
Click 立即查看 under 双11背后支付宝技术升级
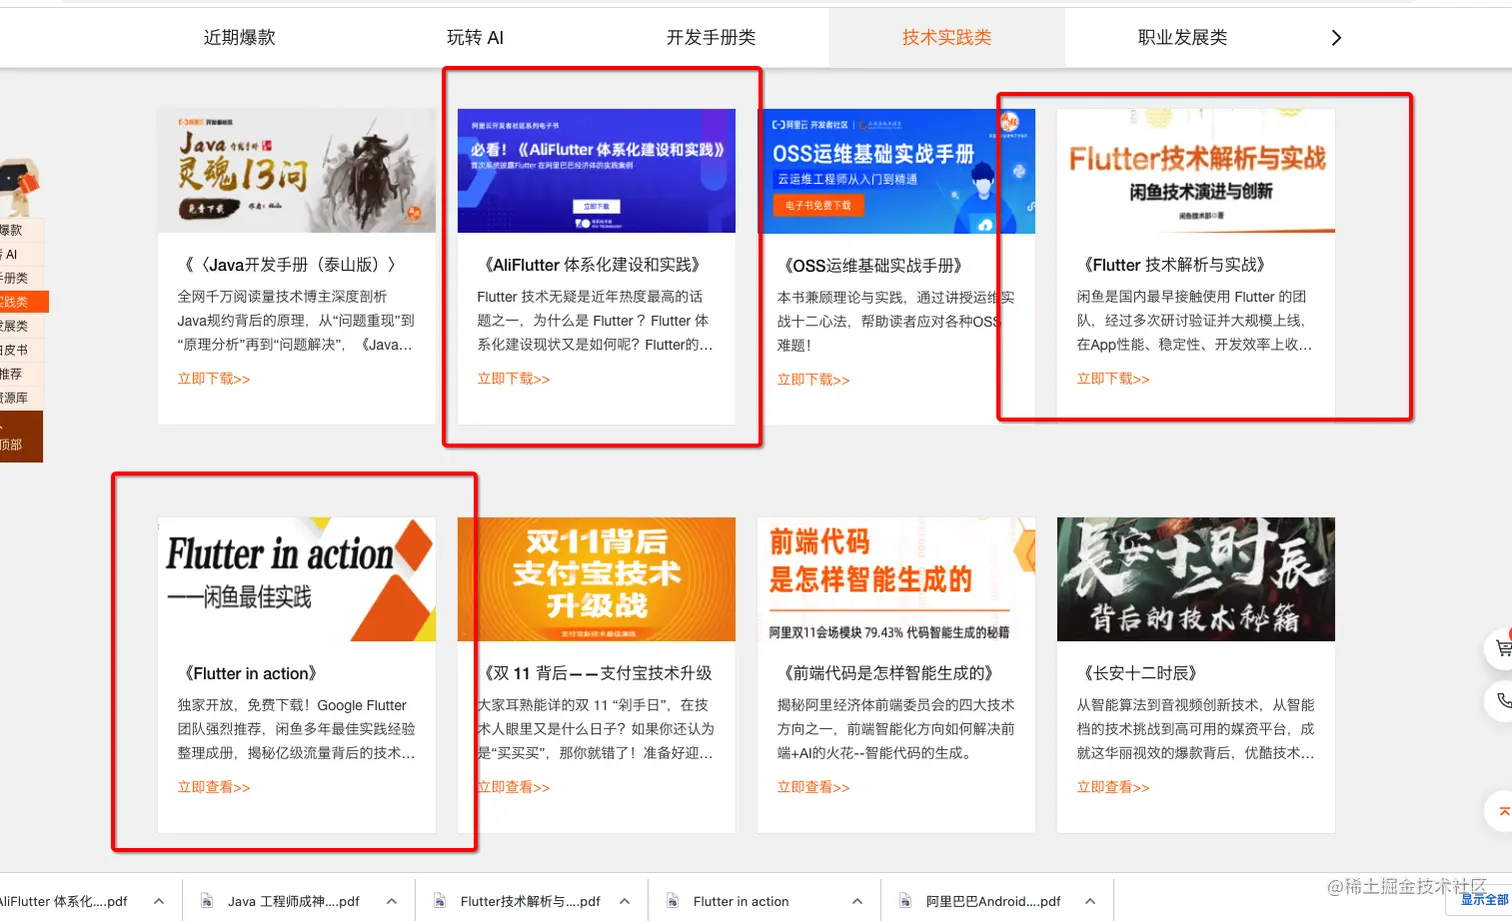click(514, 787)
